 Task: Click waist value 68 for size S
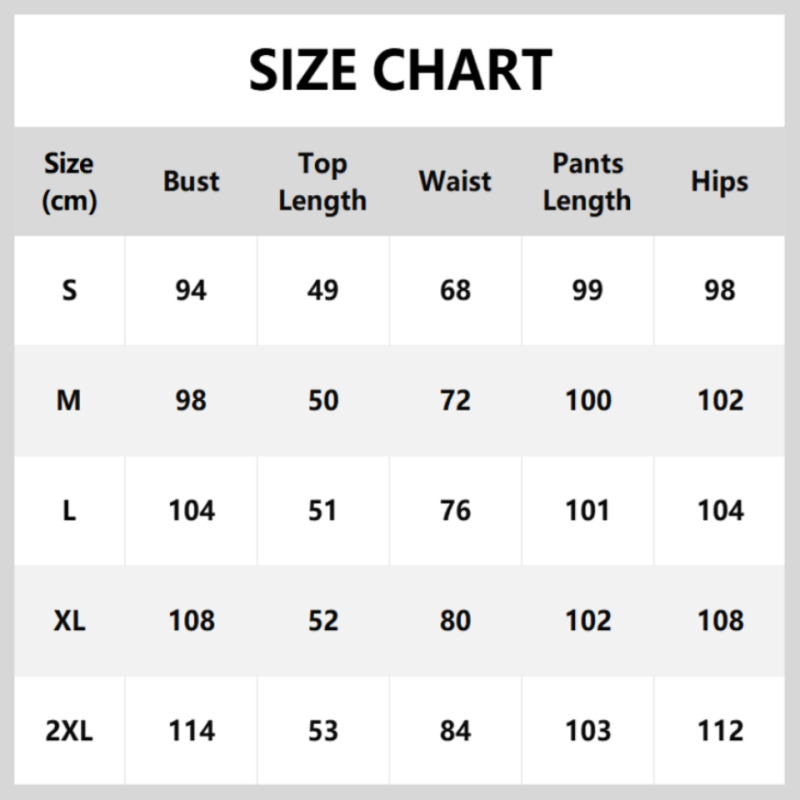coord(455,291)
